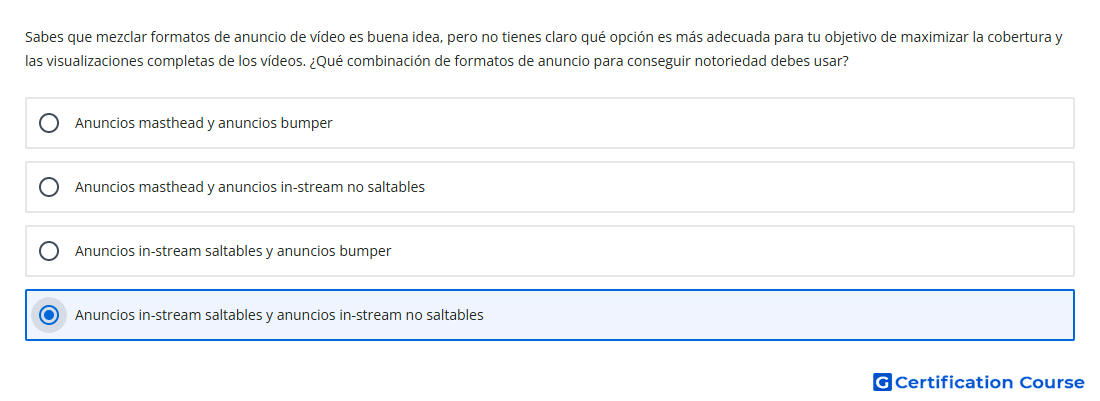
Task: Click label 'Anuncios masthead y anuncios in-stream no saltables'
Action: [x=249, y=187]
